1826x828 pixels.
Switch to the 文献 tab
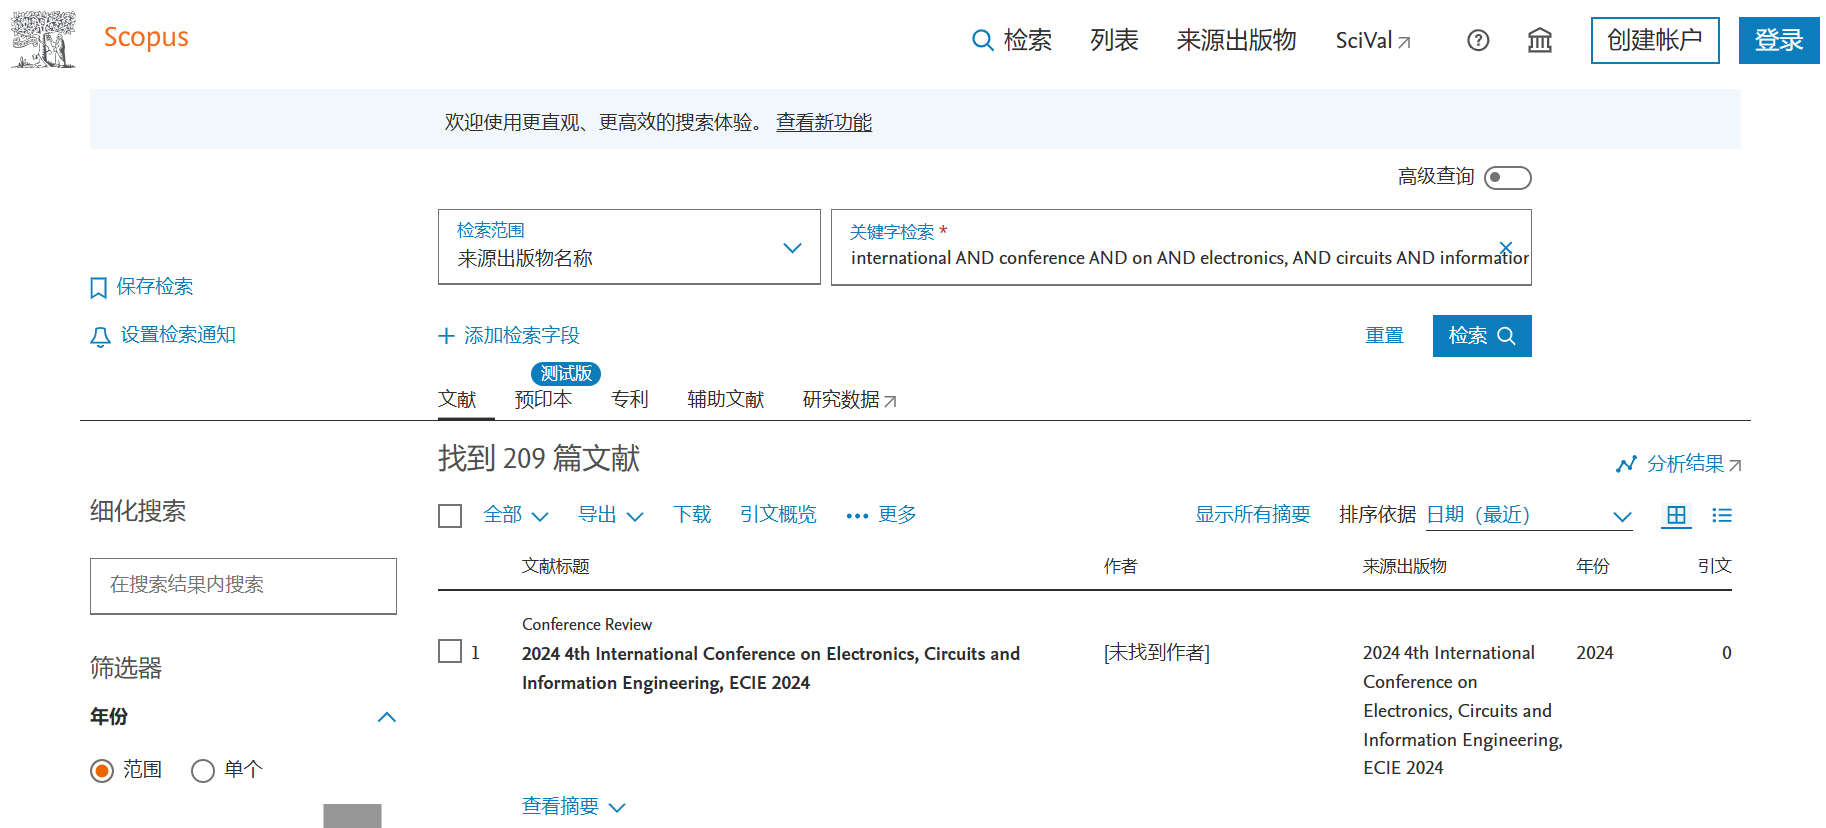(457, 399)
